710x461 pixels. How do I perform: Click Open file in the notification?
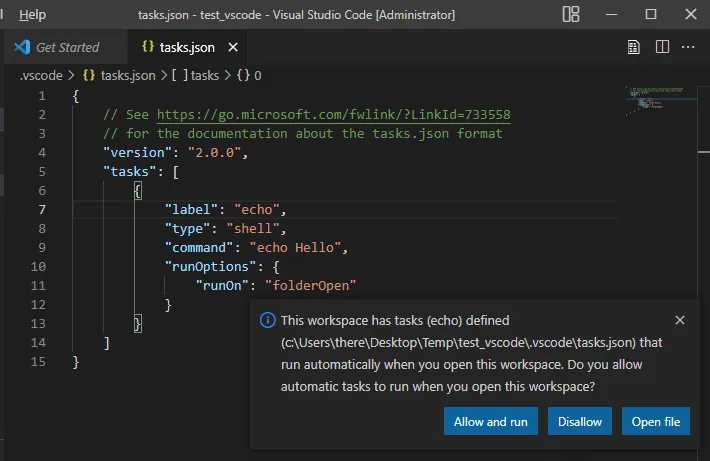point(656,421)
